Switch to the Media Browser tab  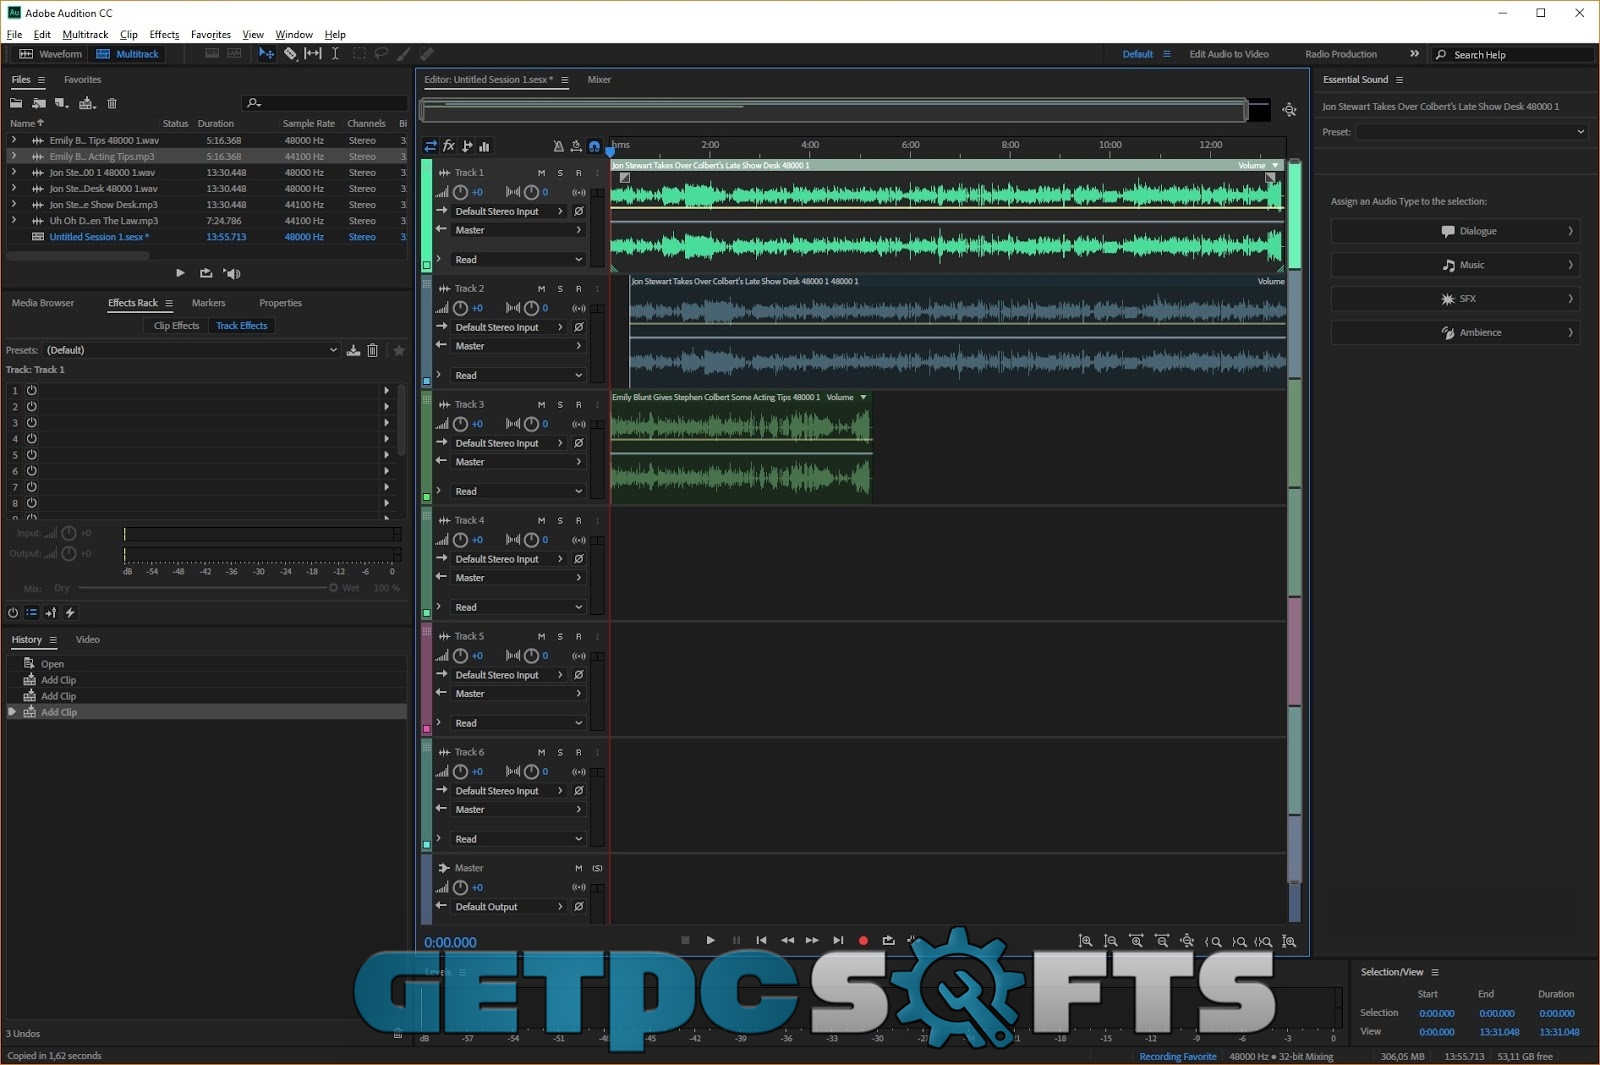pos(43,303)
